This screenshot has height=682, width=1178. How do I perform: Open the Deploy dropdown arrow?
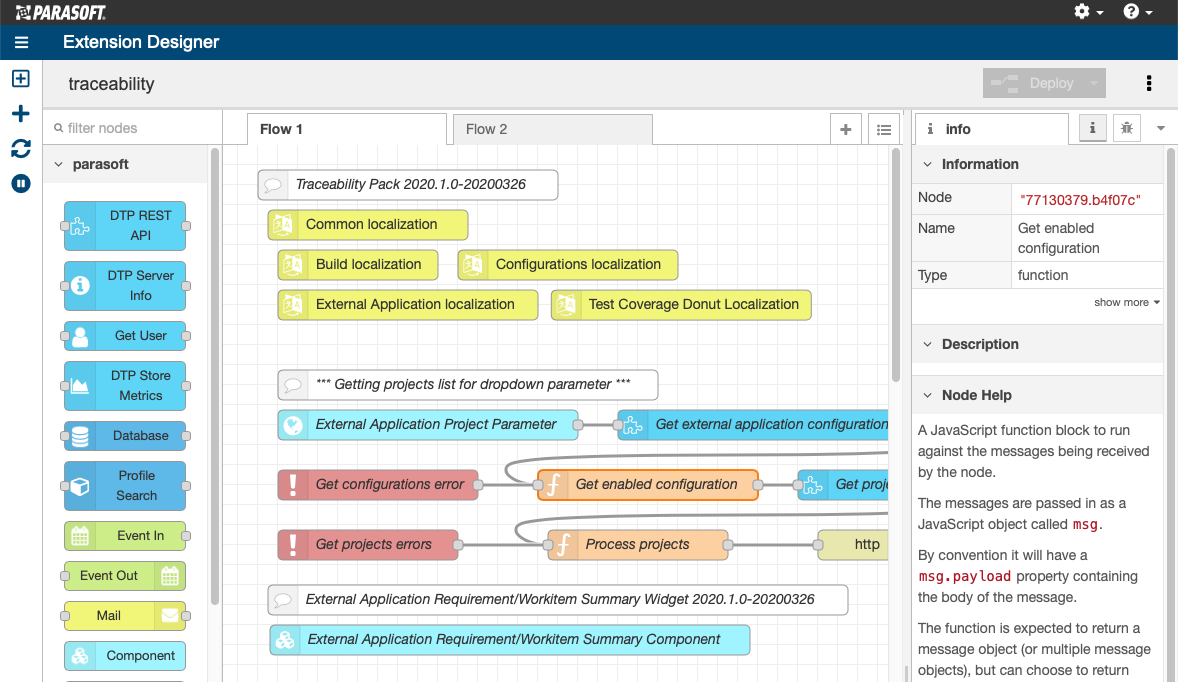(1094, 83)
